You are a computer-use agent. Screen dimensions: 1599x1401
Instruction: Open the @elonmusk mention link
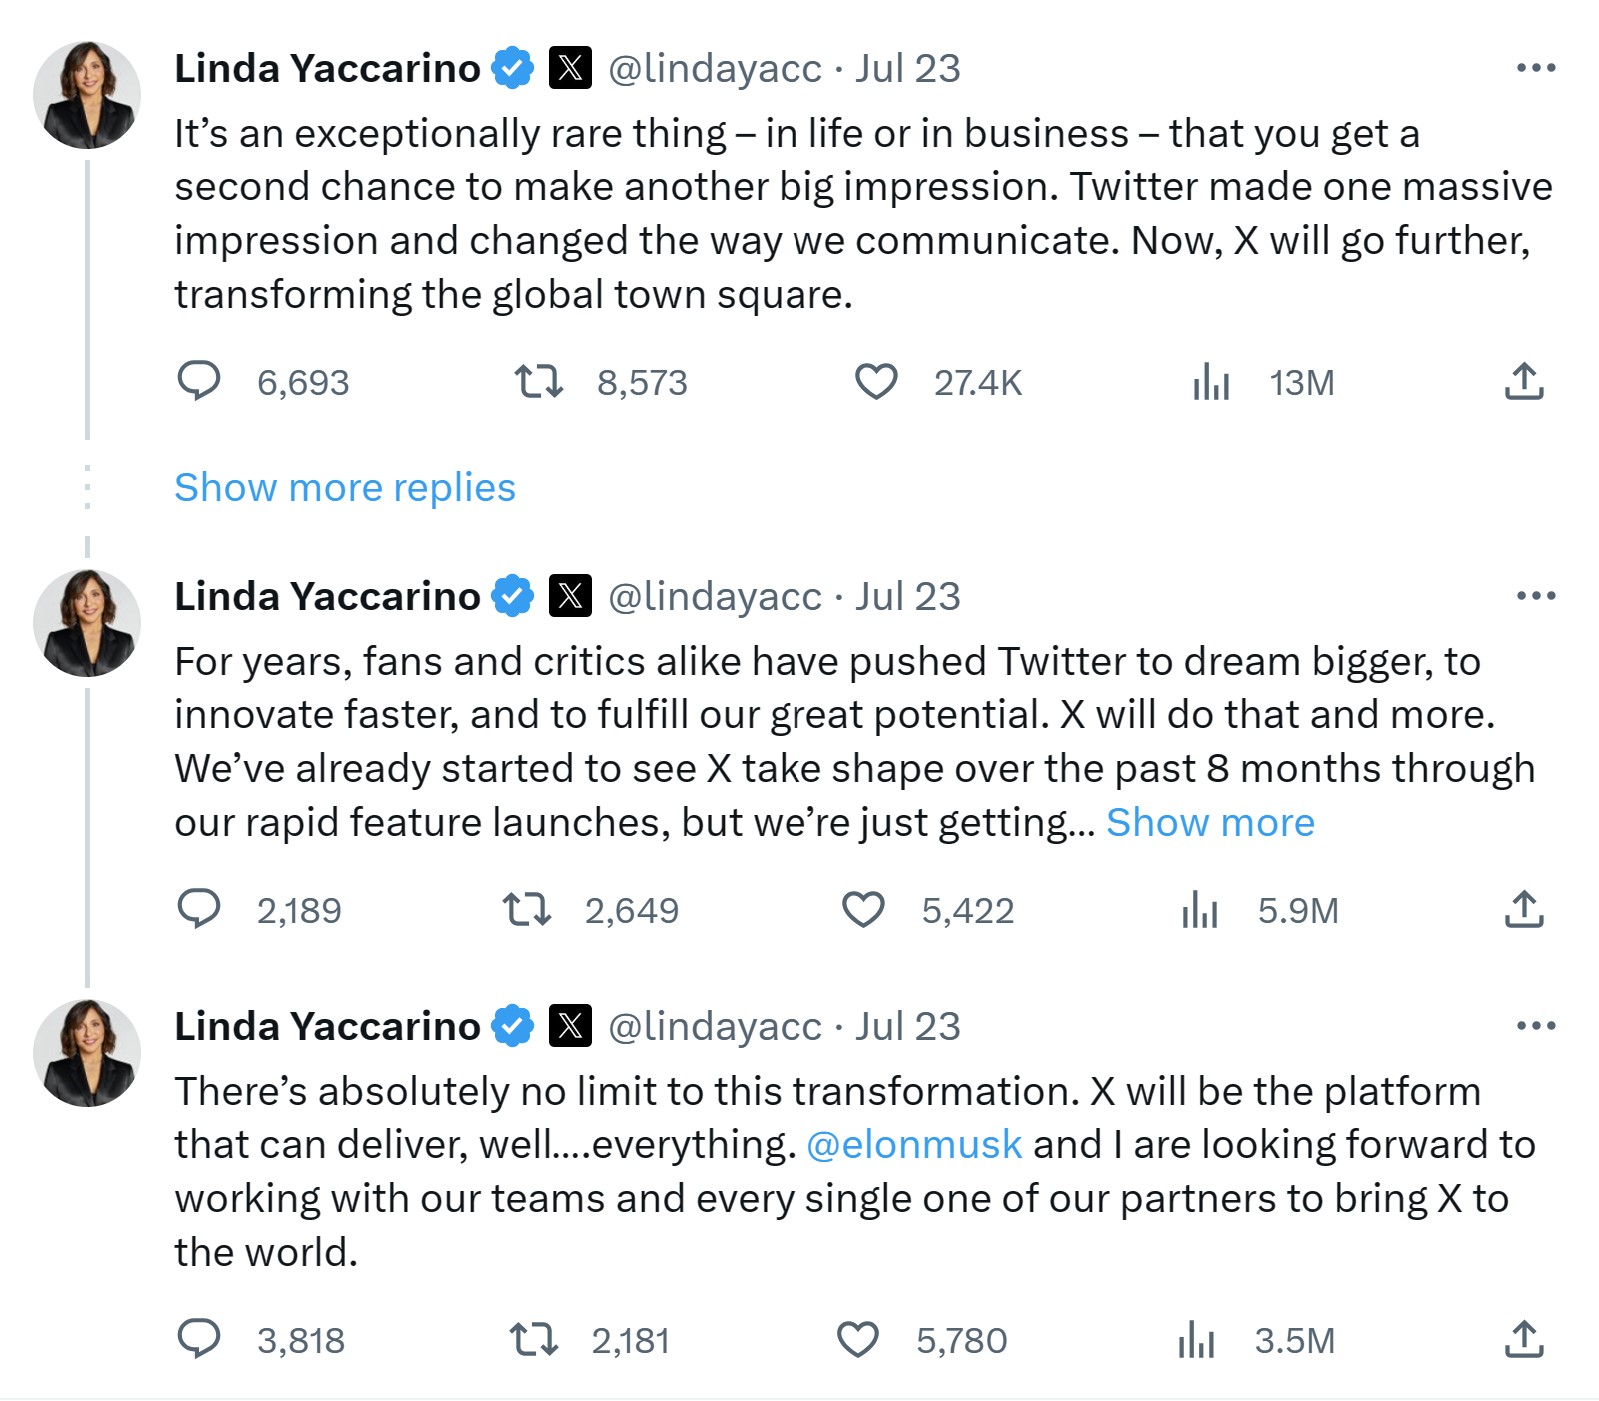[914, 1145]
